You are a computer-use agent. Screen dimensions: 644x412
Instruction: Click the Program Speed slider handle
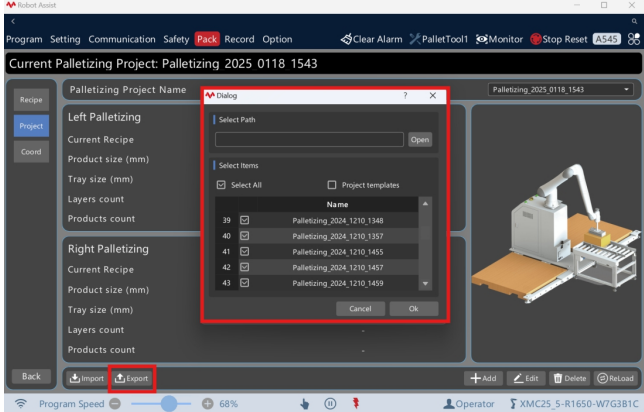coord(168,404)
